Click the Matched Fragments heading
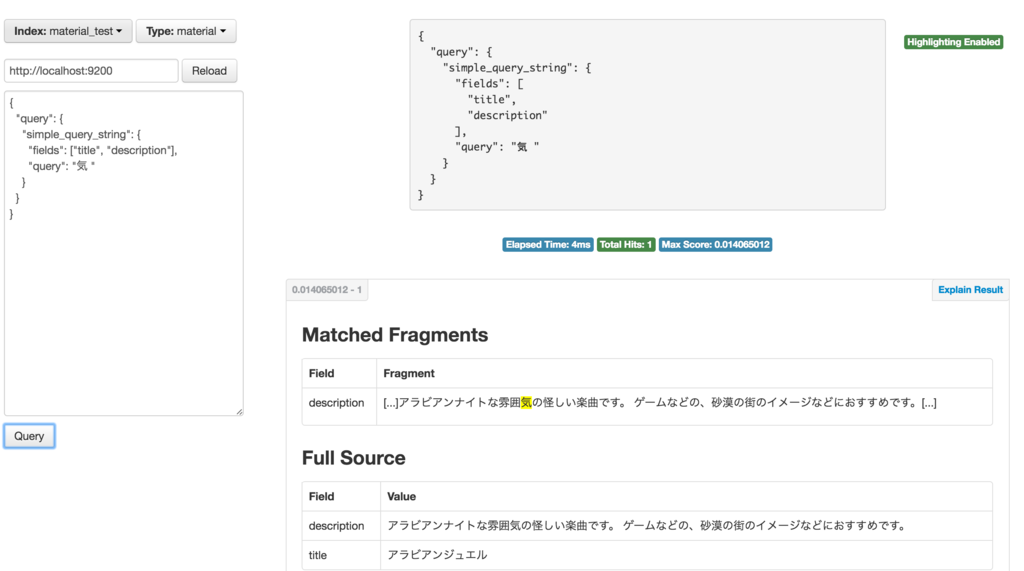 (394, 334)
